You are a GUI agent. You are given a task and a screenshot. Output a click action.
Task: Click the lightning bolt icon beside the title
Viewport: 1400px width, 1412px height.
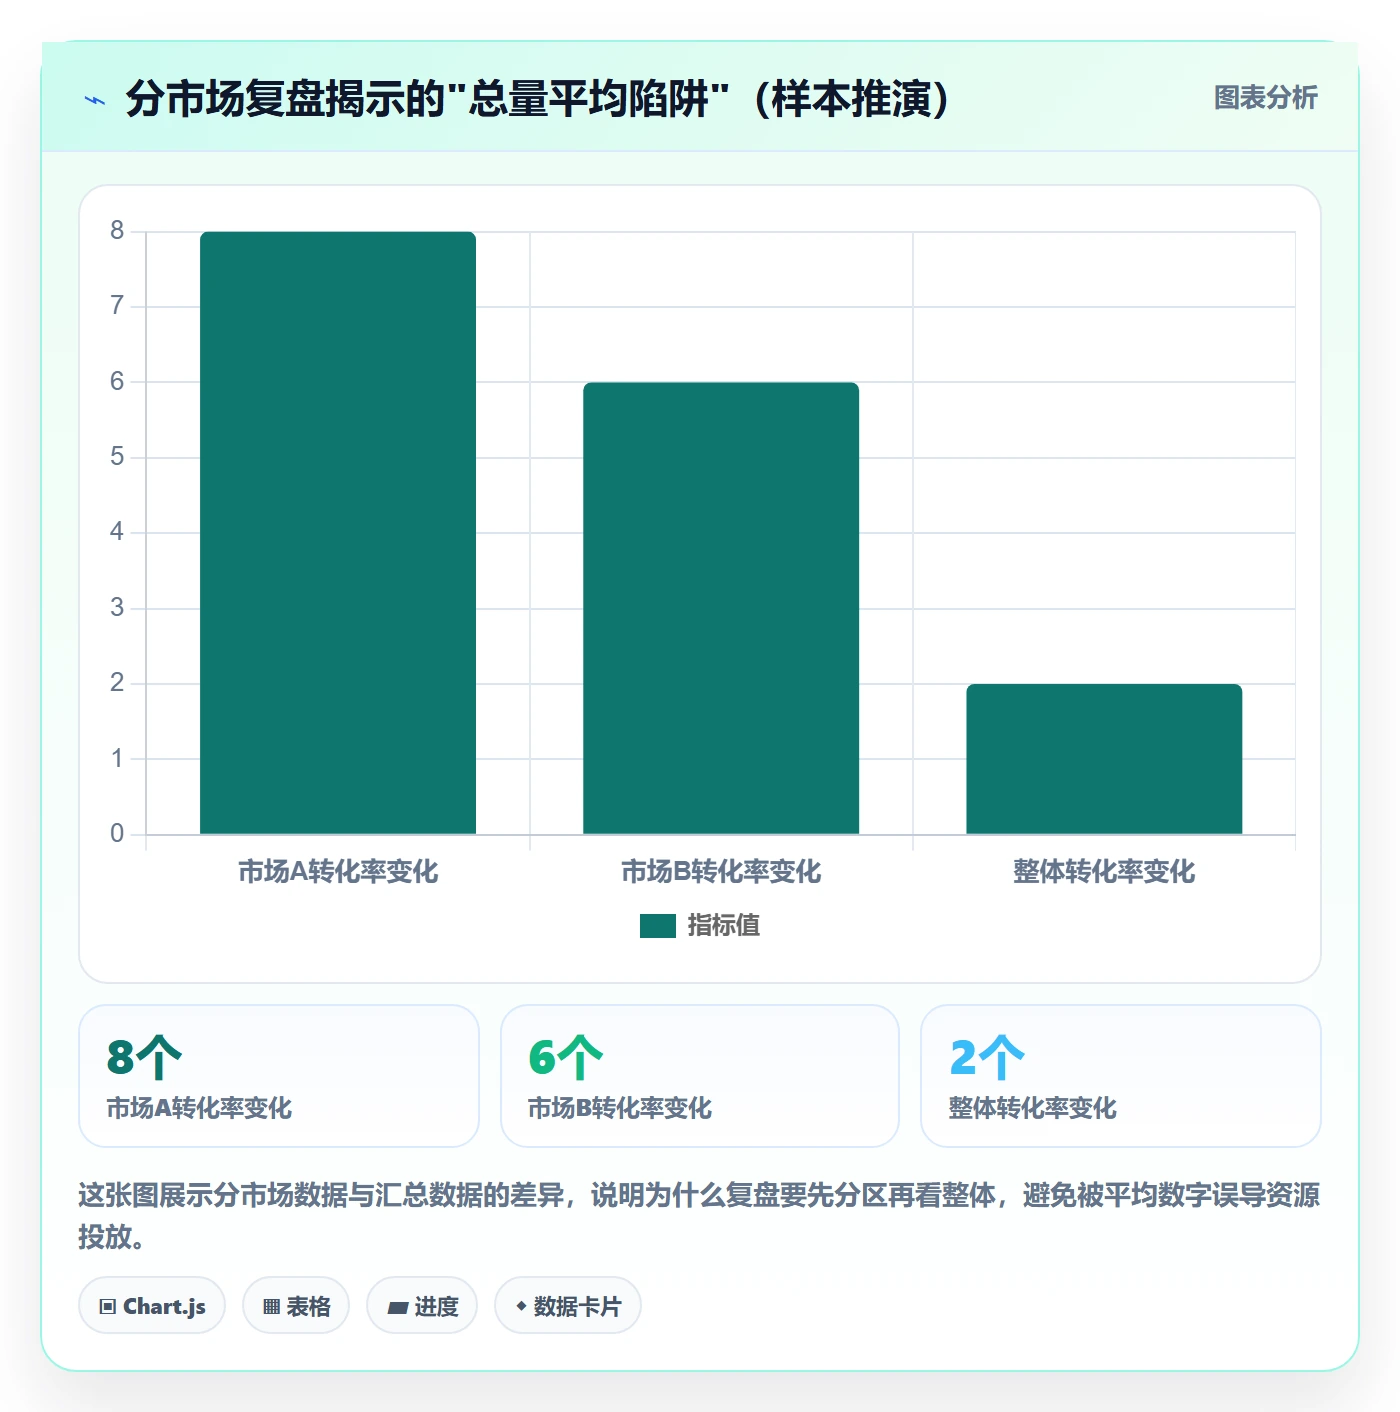click(95, 100)
